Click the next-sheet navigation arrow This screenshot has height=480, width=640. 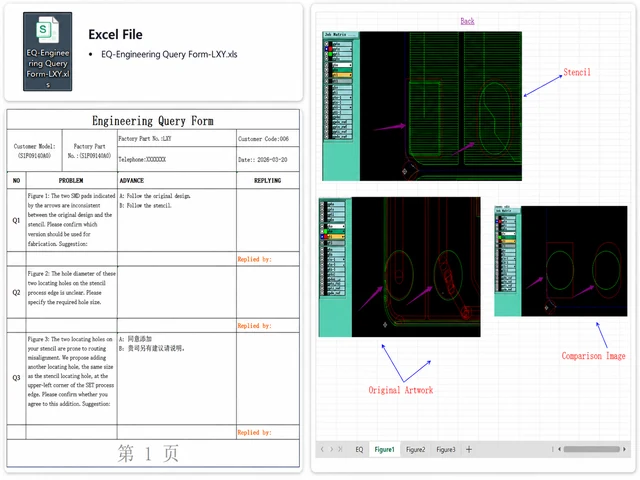coord(331,449)
